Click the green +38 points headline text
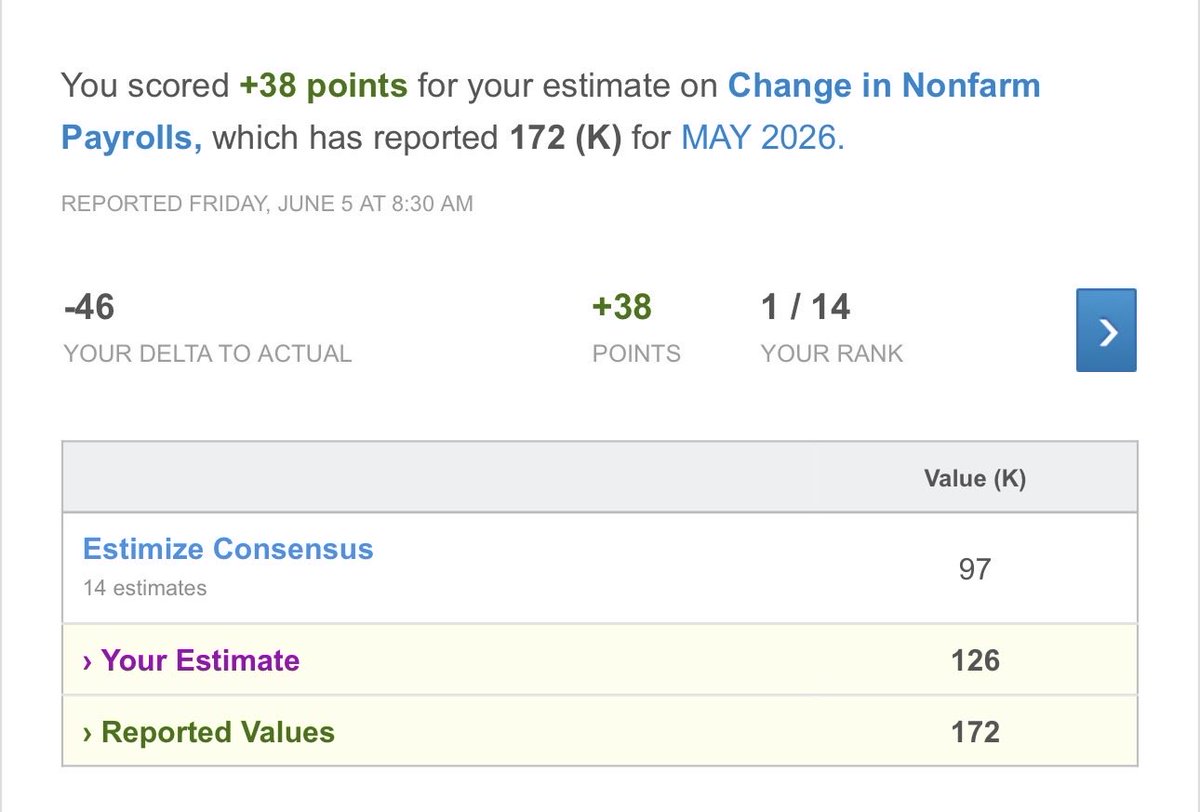Screen dimensions: 1200x812 (x=323, y=86)
